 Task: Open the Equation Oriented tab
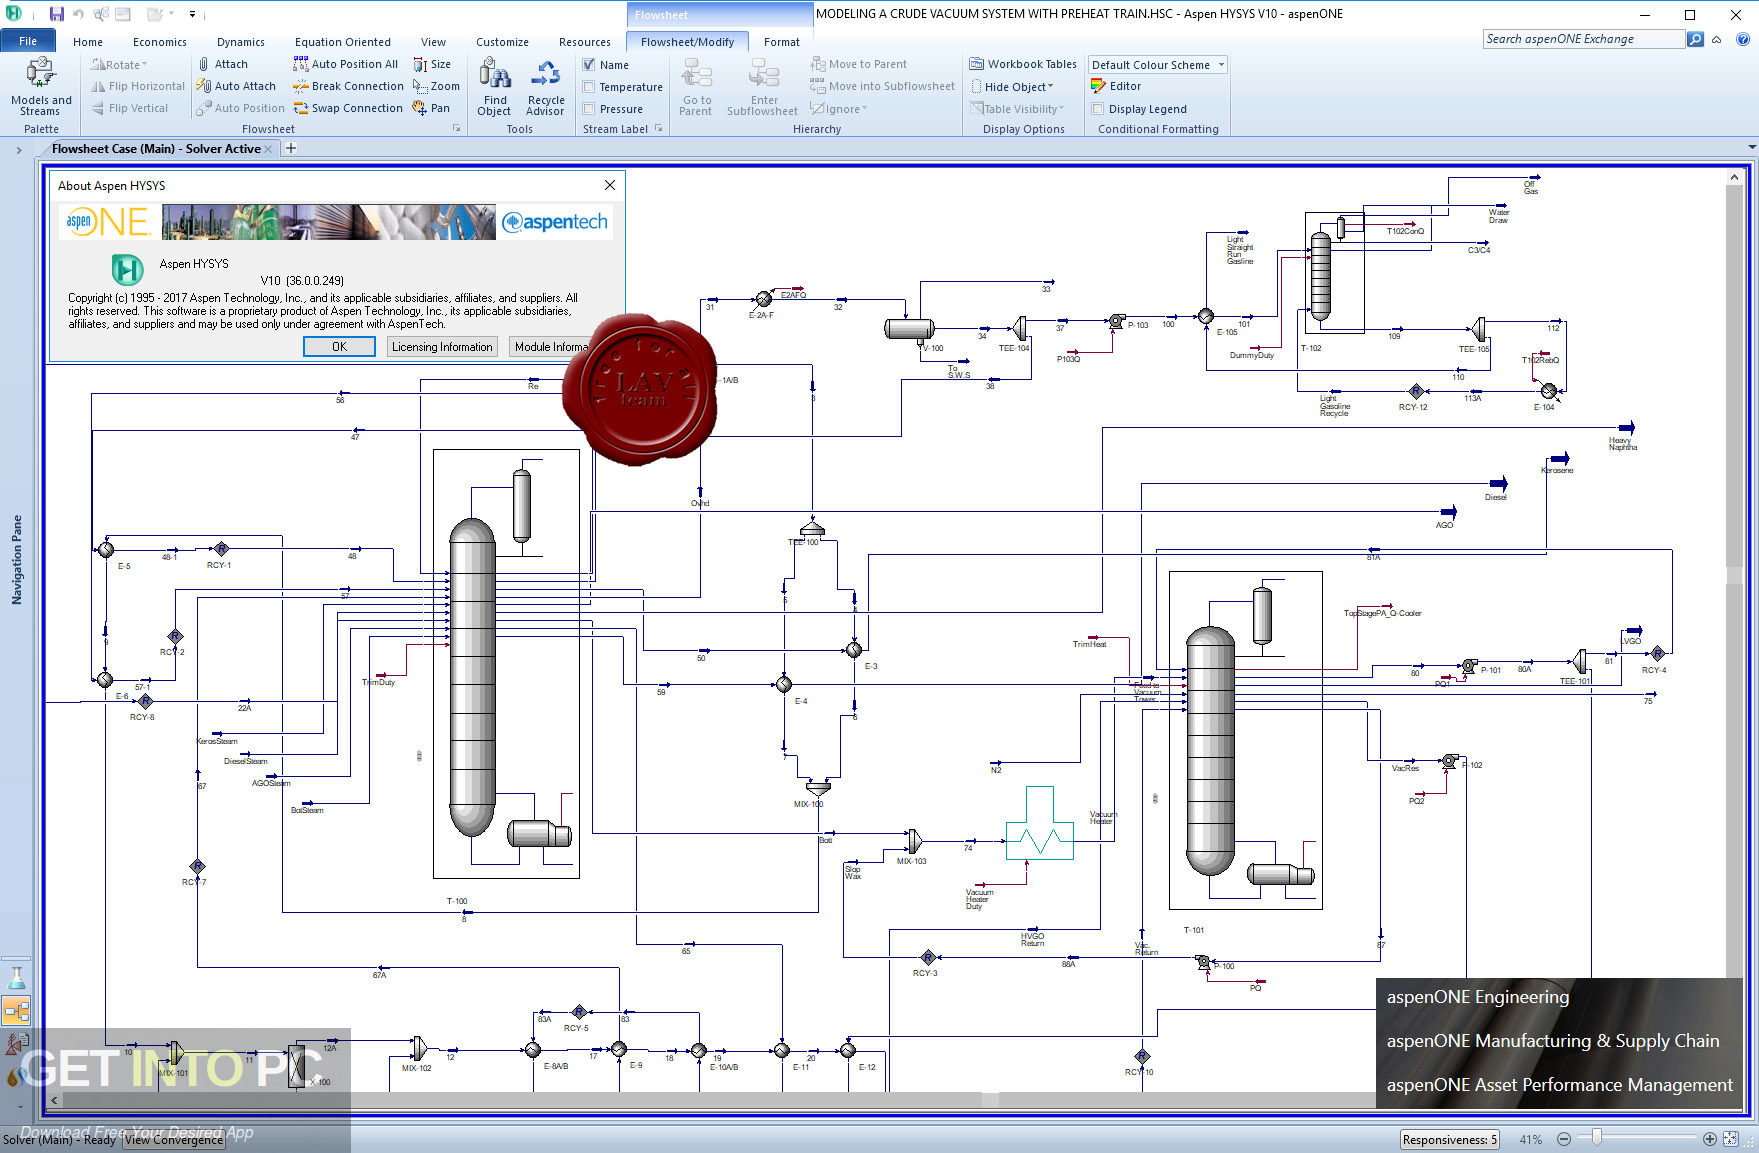[x=343, y=42]
